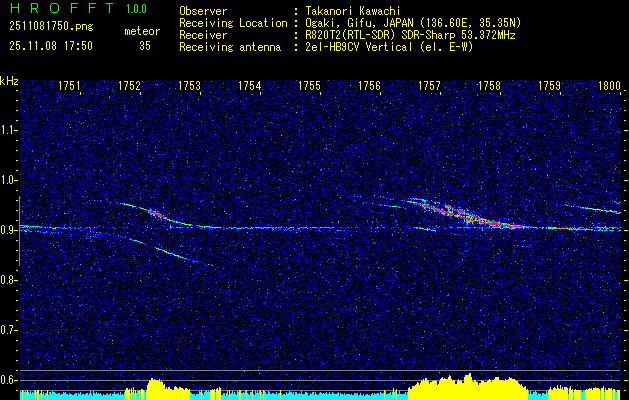Click the meteor label
Viewport: 629px width, 400px height.
coord(142,31)
